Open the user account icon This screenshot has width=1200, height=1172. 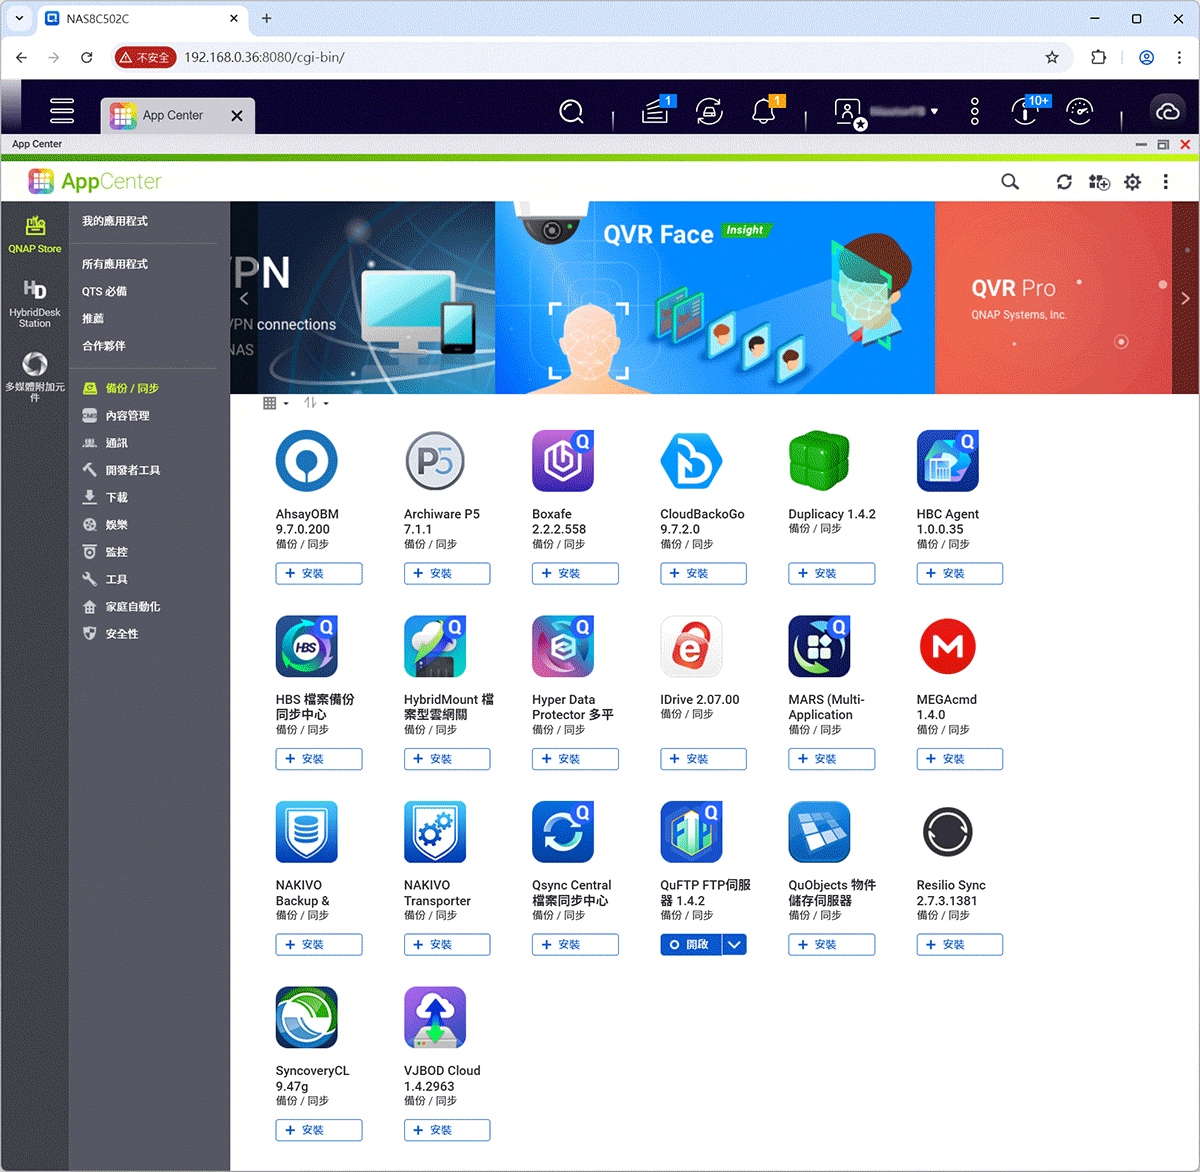[848, 112]
